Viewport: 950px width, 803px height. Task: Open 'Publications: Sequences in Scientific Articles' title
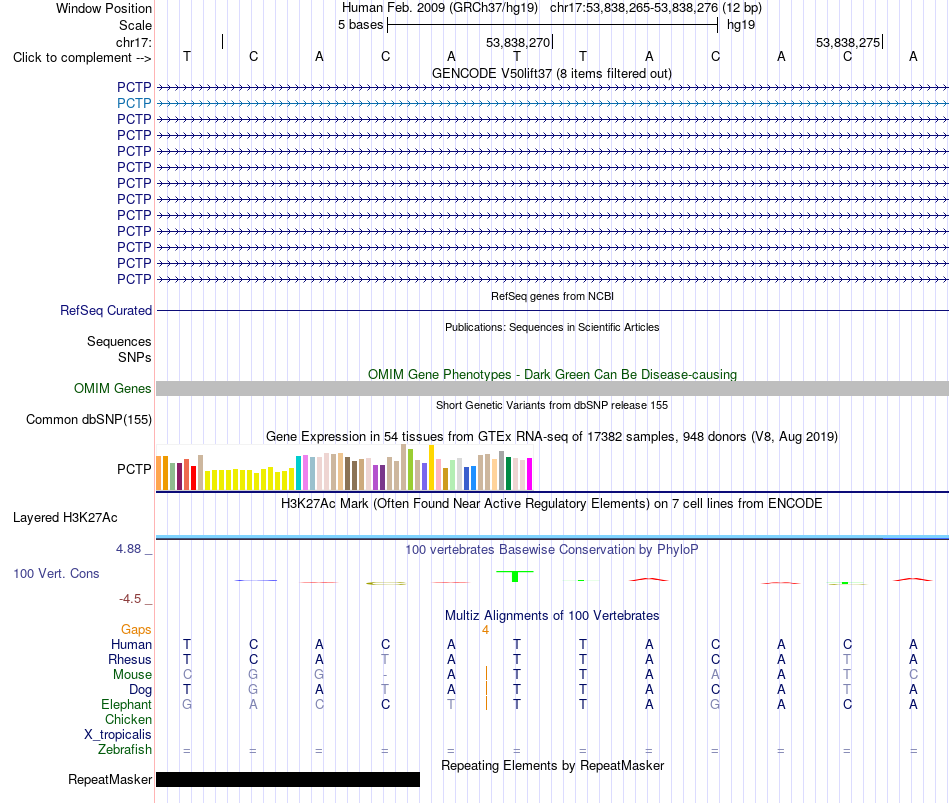click(x=552, y=327)
